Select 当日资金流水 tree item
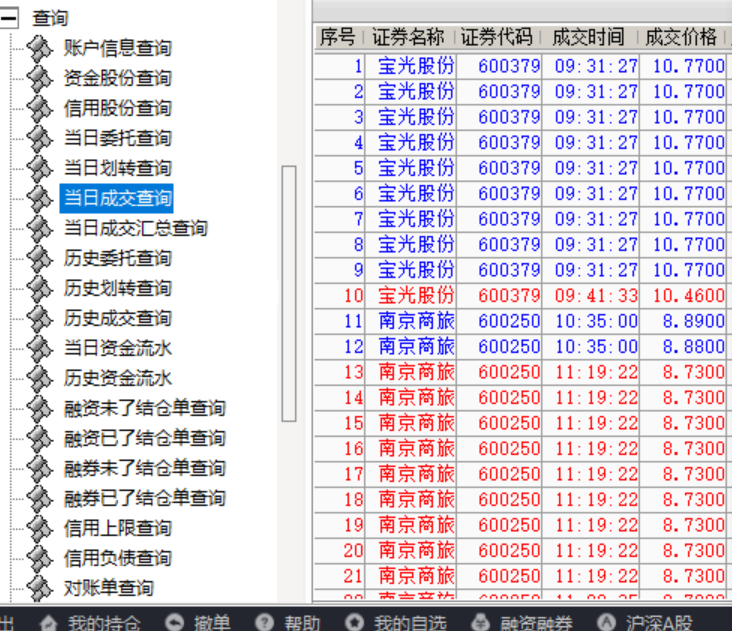This screenshot has height=631, width=732. [x=118, y=348]
